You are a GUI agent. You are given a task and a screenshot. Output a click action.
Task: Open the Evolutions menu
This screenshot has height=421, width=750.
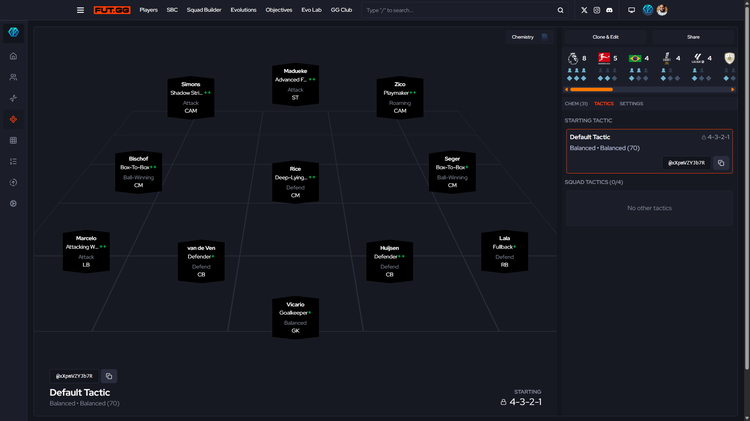pyautogui.click(x=243, y=10)
